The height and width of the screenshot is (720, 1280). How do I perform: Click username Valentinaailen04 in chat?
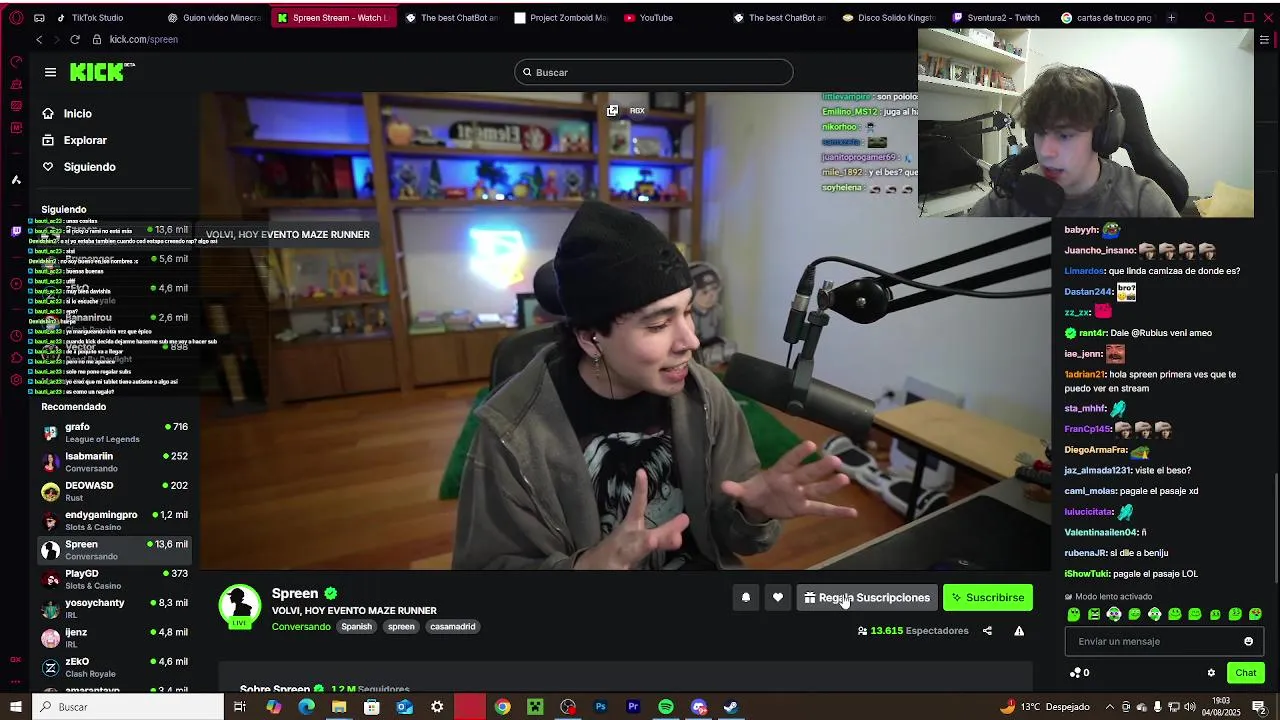pos(1100,533)
